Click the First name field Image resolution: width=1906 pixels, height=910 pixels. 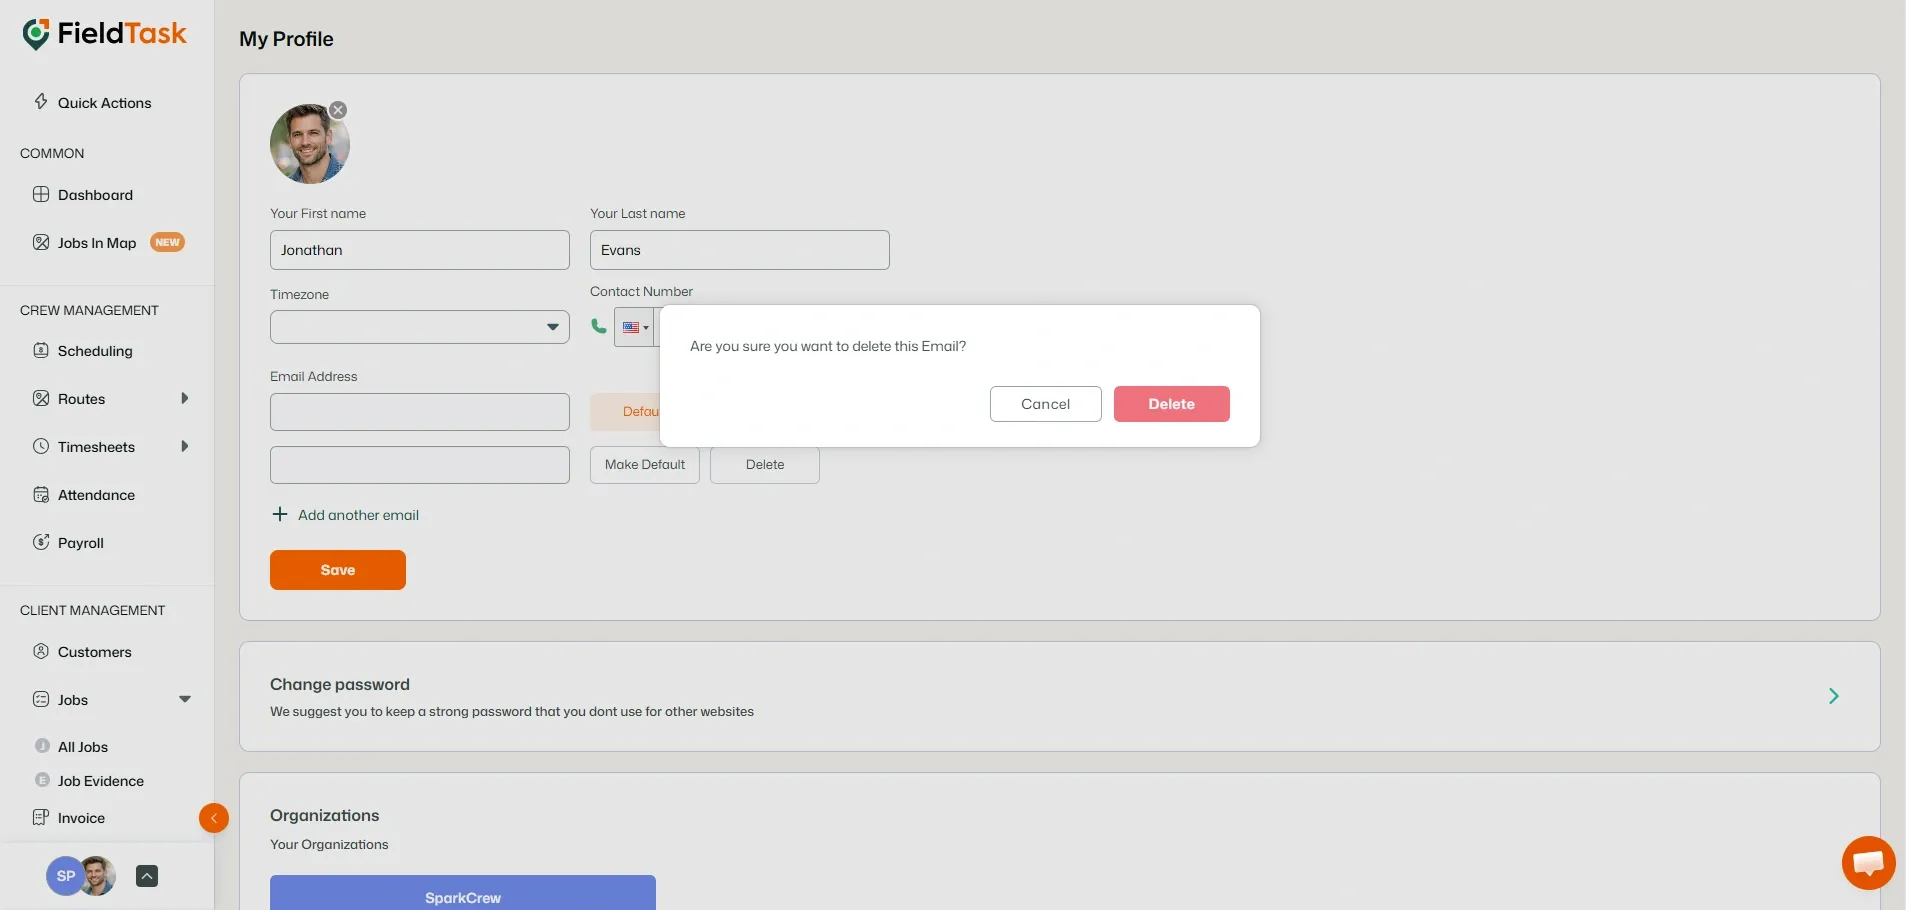(x=420, y=250)
